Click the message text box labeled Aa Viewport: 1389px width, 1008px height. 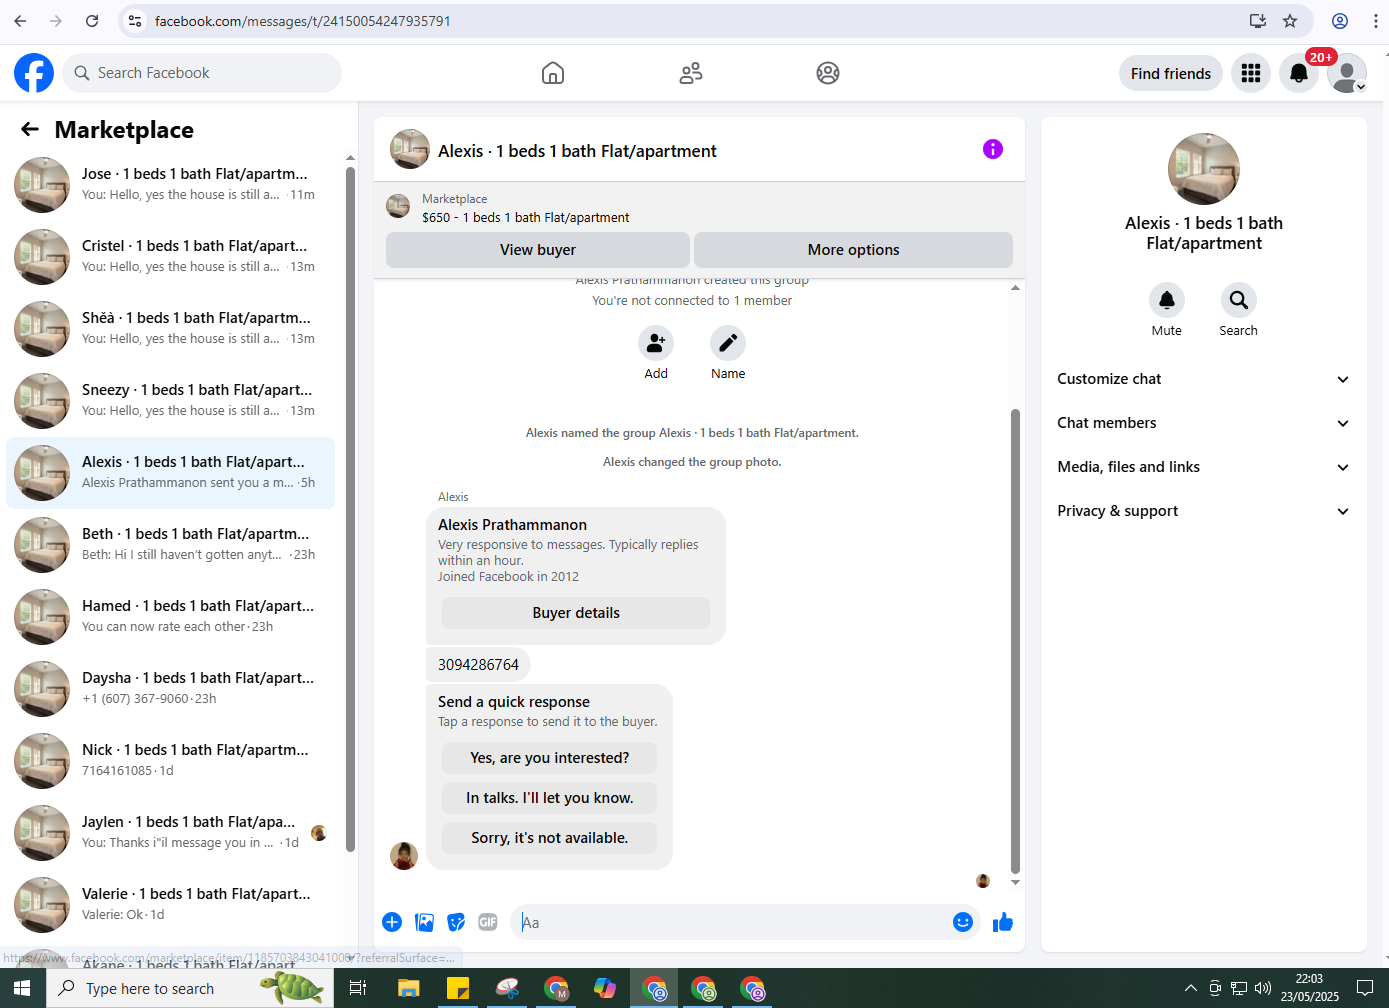coord(730,922)
